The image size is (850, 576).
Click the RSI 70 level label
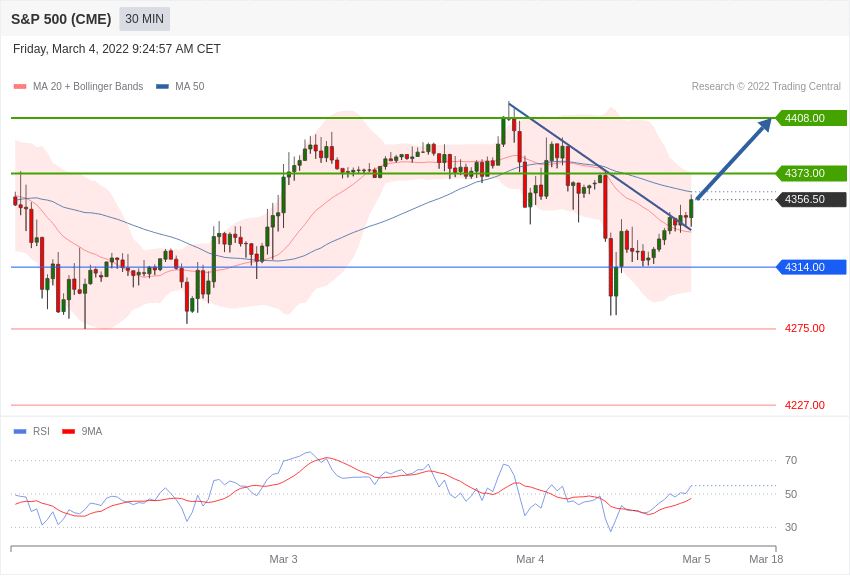click(x=791, y=460)
